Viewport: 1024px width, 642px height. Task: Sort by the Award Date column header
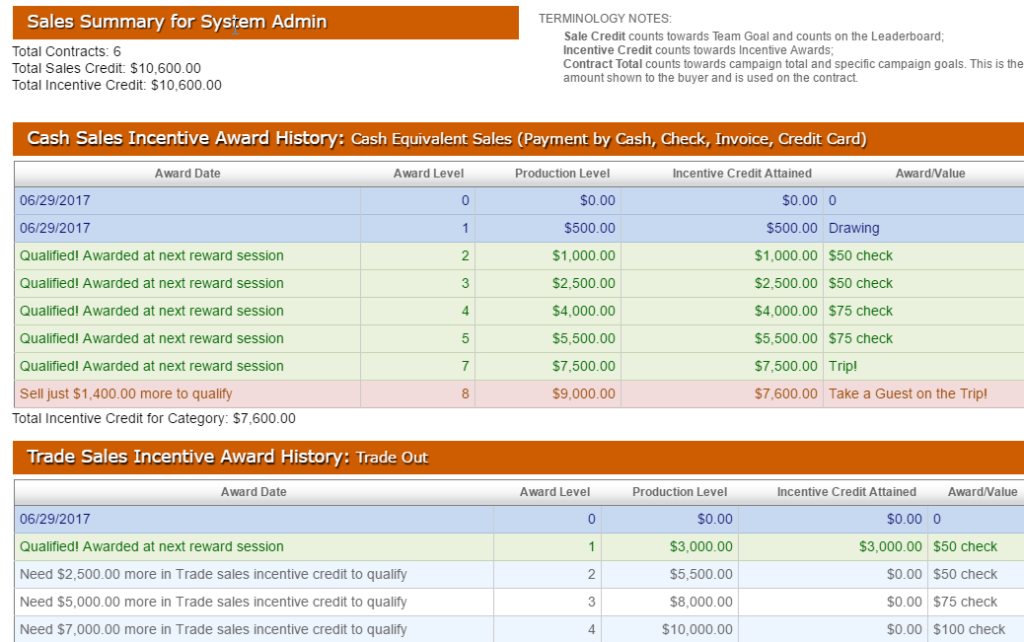[x=188, y=172]
